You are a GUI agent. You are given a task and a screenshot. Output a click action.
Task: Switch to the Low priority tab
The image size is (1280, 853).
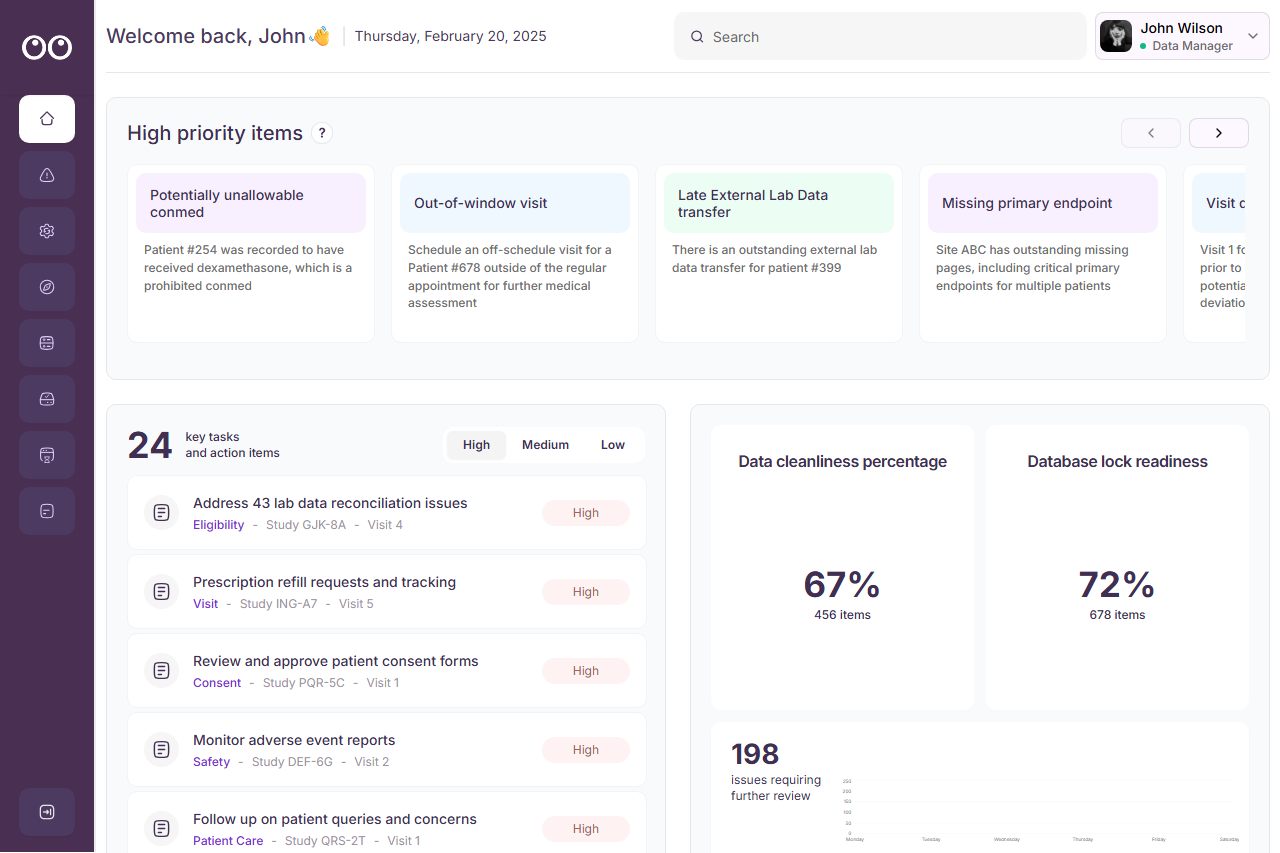[x=613, y=445]
